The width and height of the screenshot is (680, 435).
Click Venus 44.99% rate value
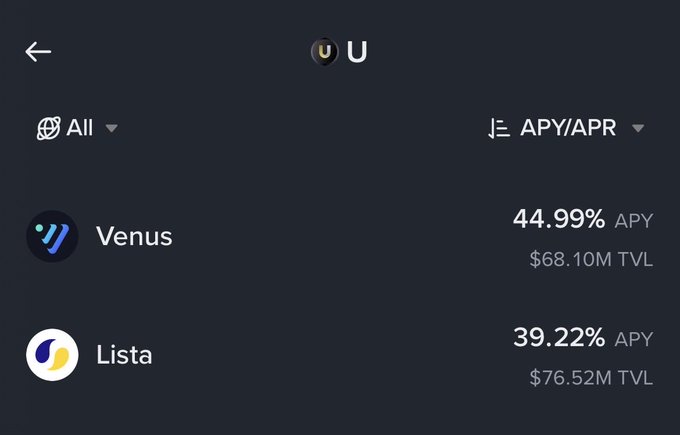(x=559, y=218)
